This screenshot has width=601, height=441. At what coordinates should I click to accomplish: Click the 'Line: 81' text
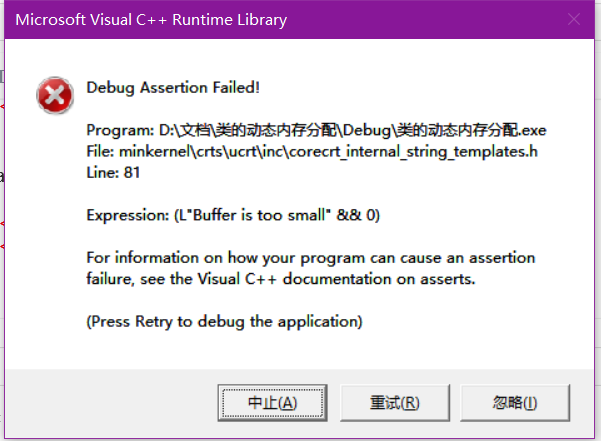(x=113, y=173)
